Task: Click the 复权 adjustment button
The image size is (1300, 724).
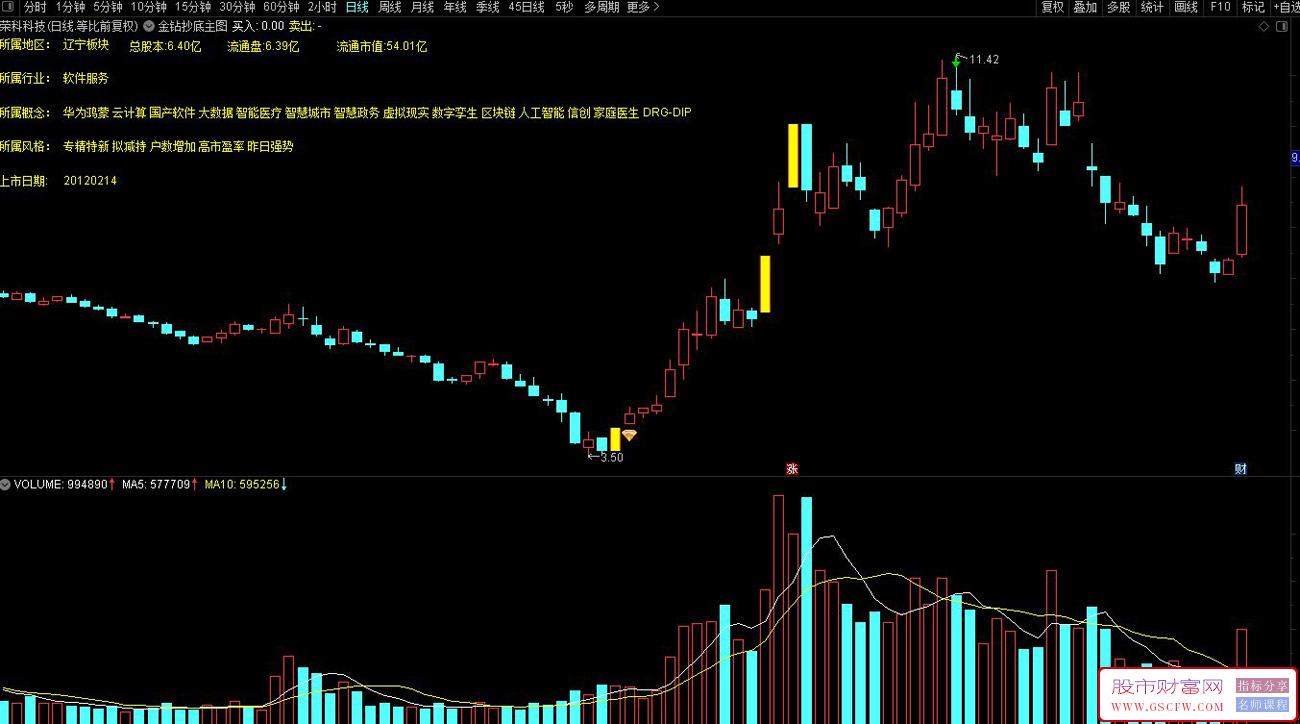Action: [1053, 7]
